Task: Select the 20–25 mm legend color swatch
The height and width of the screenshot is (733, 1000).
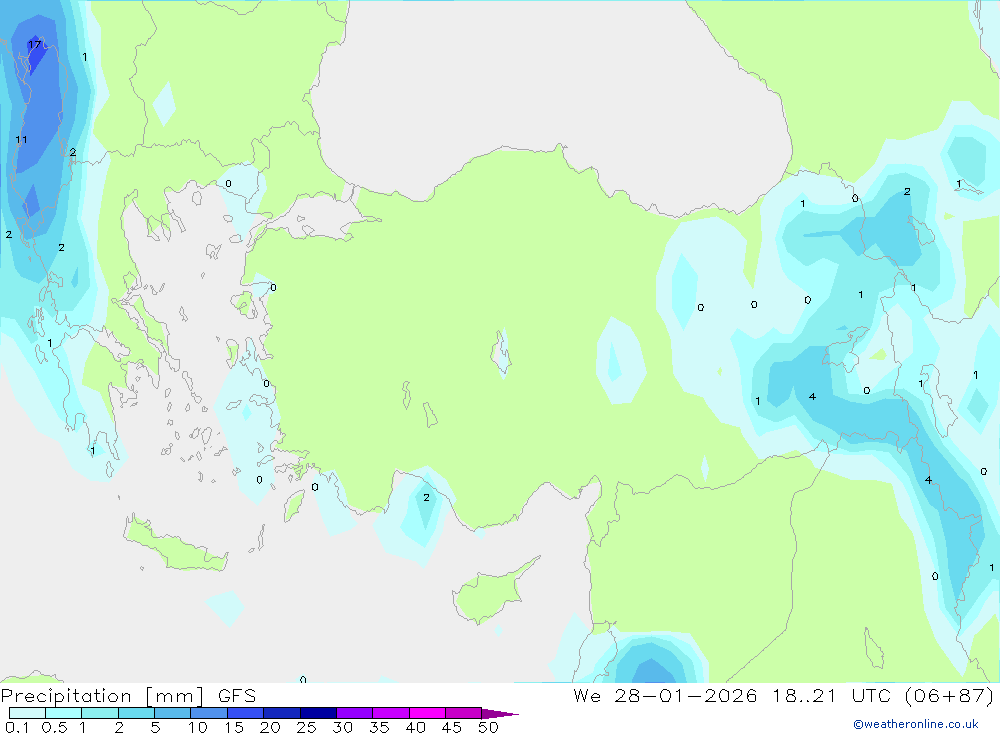Action: pos(282,713)
